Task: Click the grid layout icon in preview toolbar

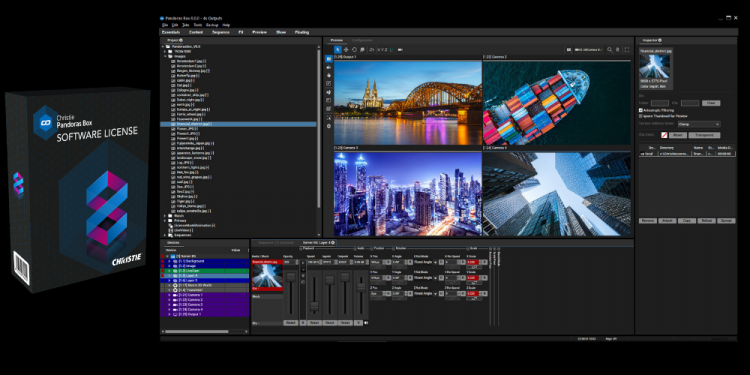Action: (x=569, y=50)
